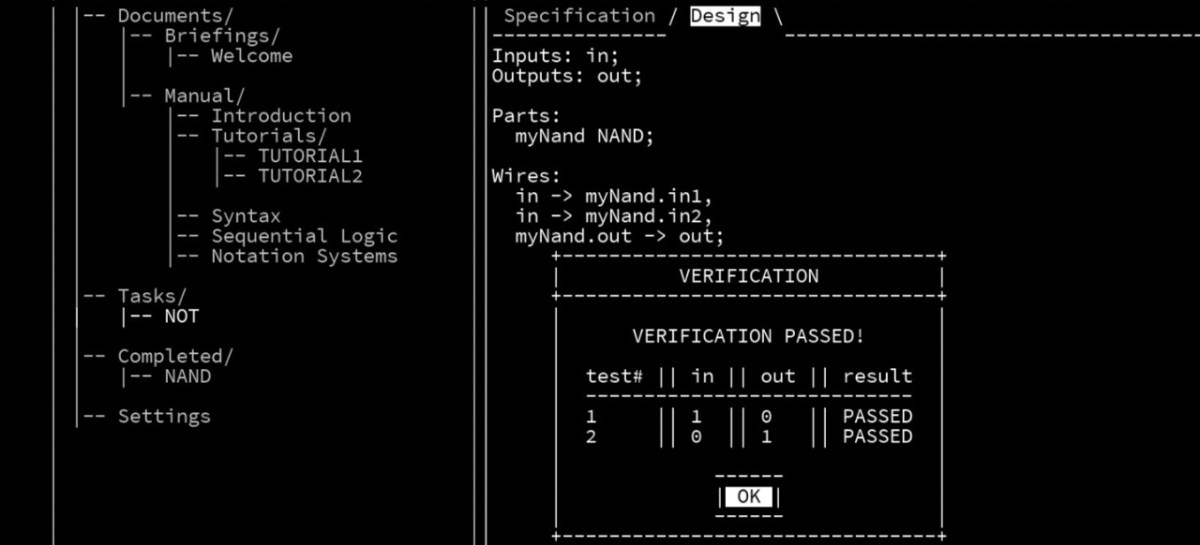Collapse the Tasks folder
The height and width of the screenshot is (545, 1200).
coord(152,296)
